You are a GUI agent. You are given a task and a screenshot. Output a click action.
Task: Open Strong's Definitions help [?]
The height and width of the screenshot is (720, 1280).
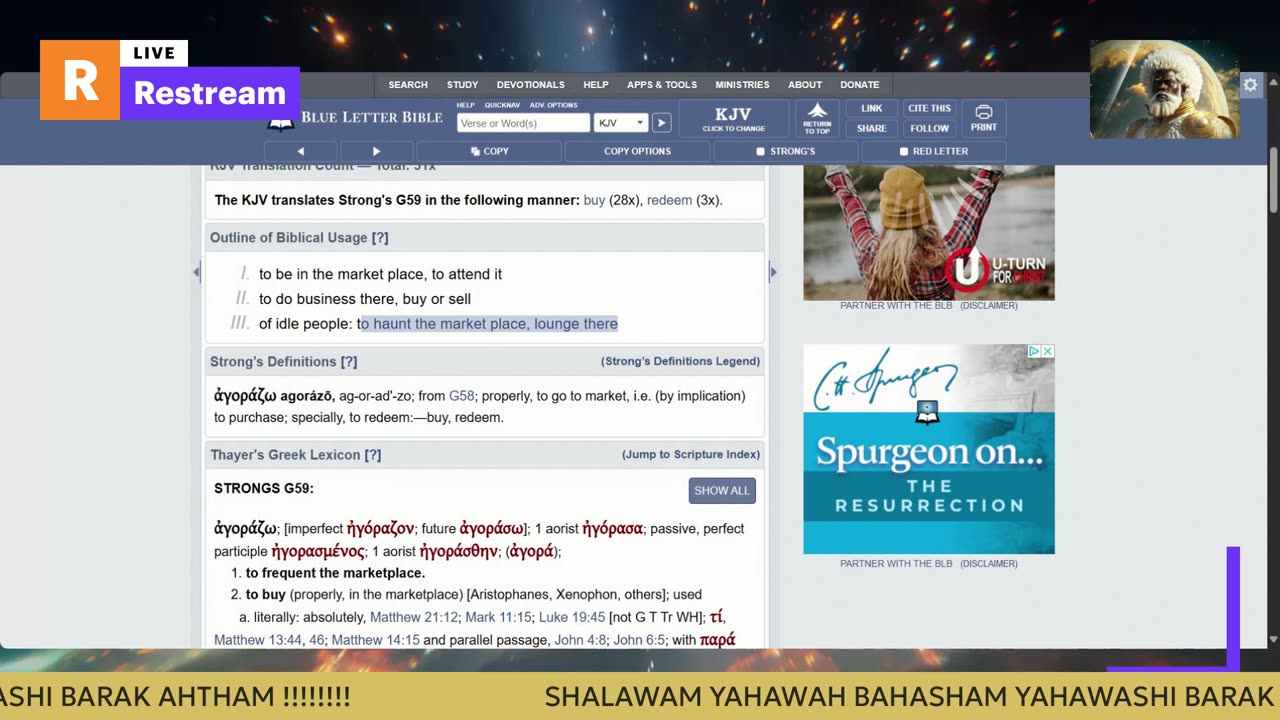(349, 362)
